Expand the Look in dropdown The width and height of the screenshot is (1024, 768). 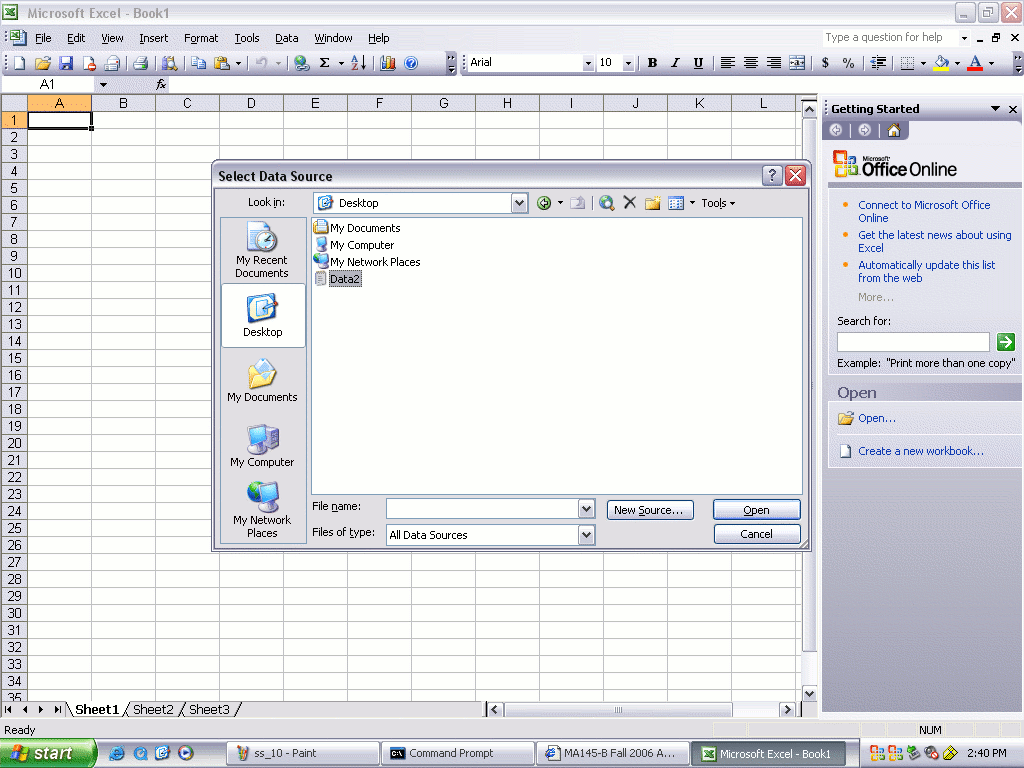click(x=519, y=203)
